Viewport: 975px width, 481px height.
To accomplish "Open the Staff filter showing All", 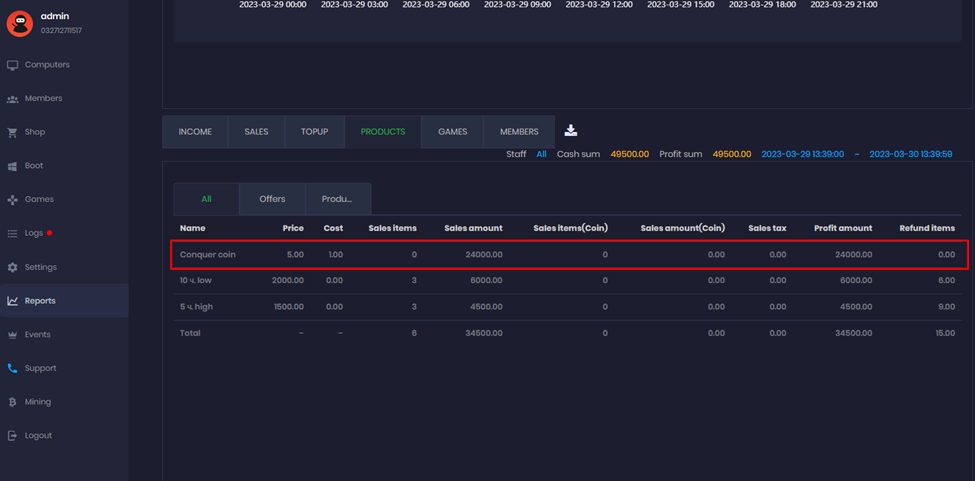I will point(541,155).
